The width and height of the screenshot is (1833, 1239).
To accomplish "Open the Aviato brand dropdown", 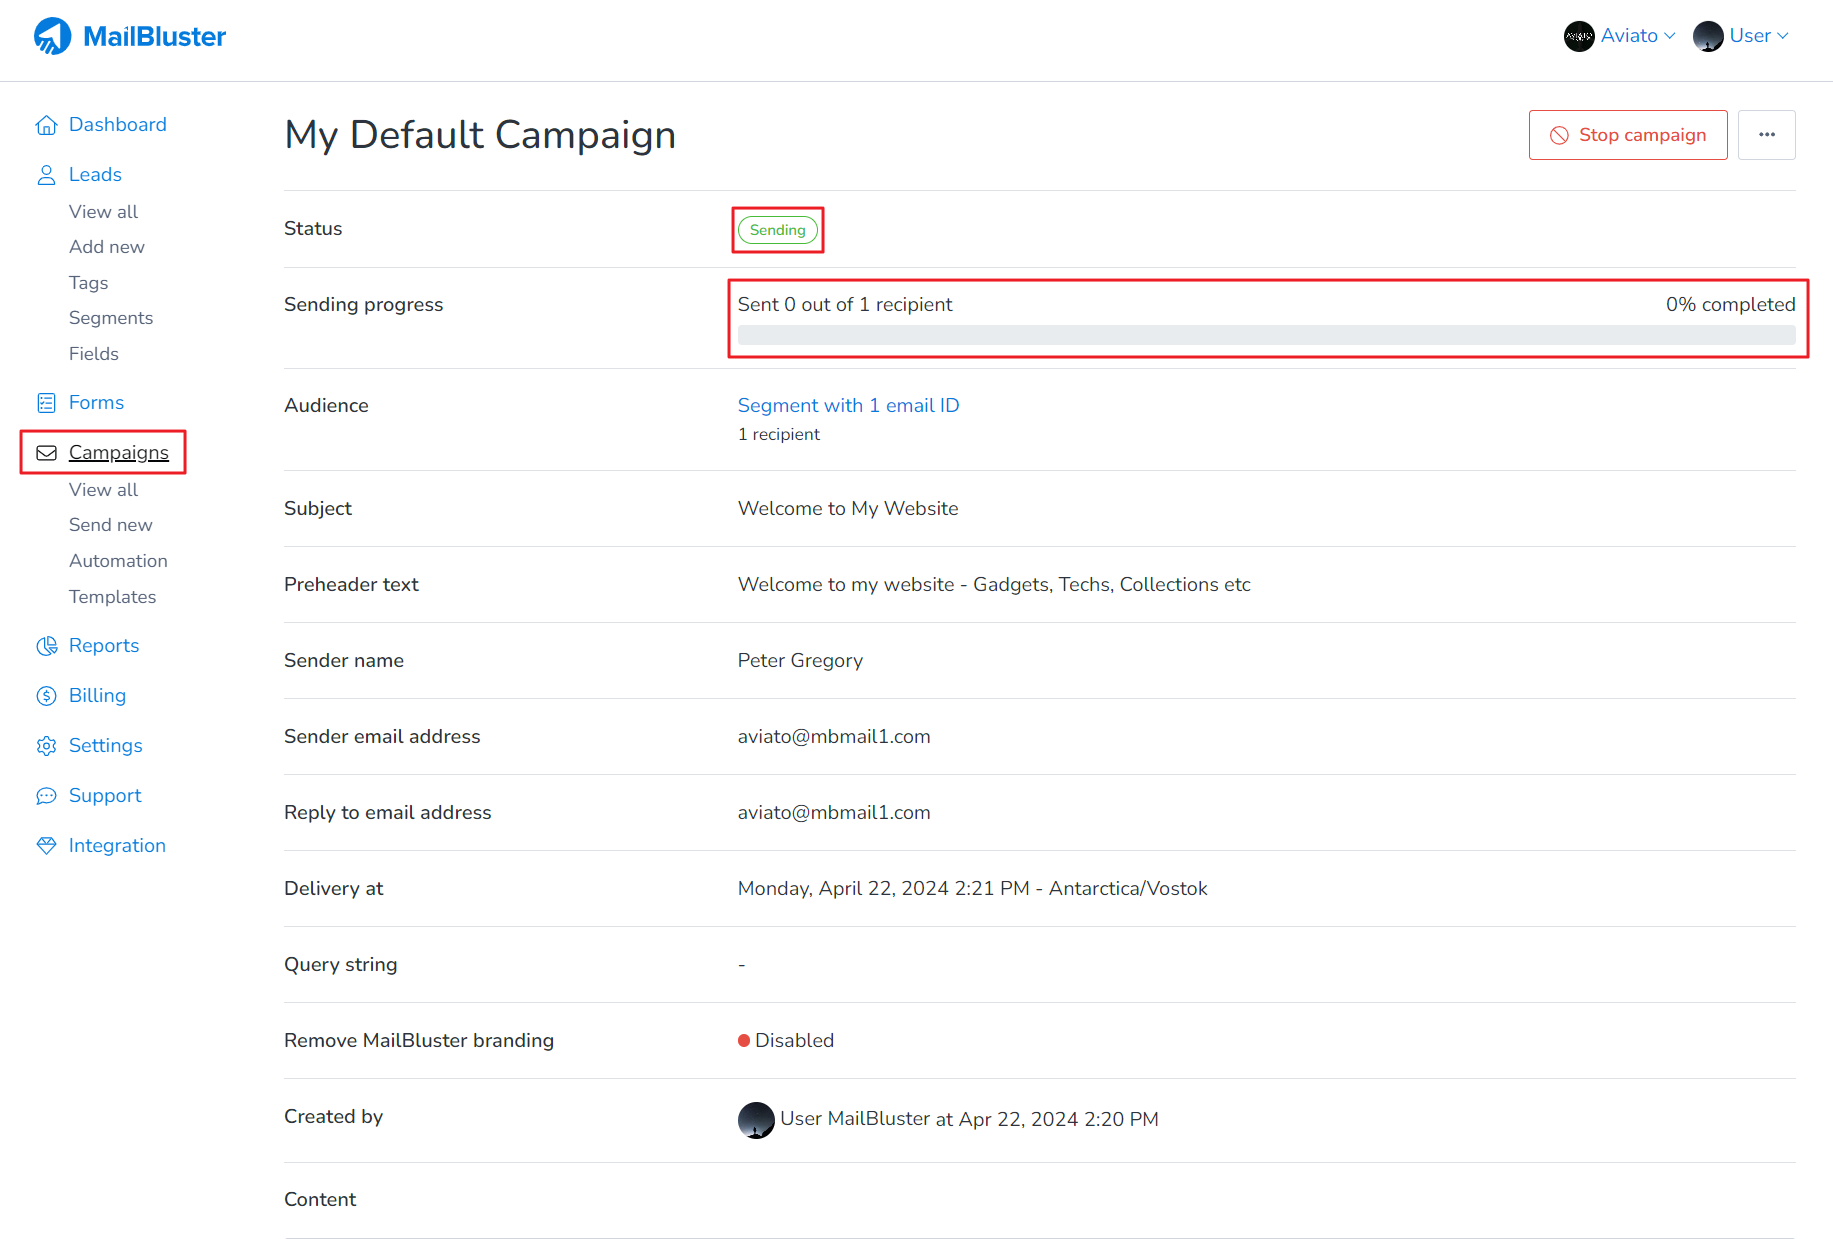I will coord(1619,36).
